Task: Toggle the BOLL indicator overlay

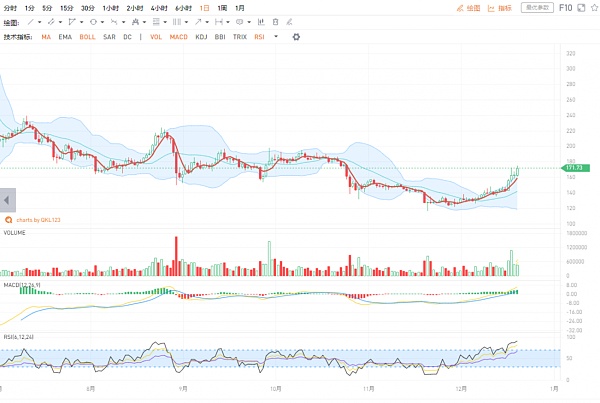Action: pos(87,36)
